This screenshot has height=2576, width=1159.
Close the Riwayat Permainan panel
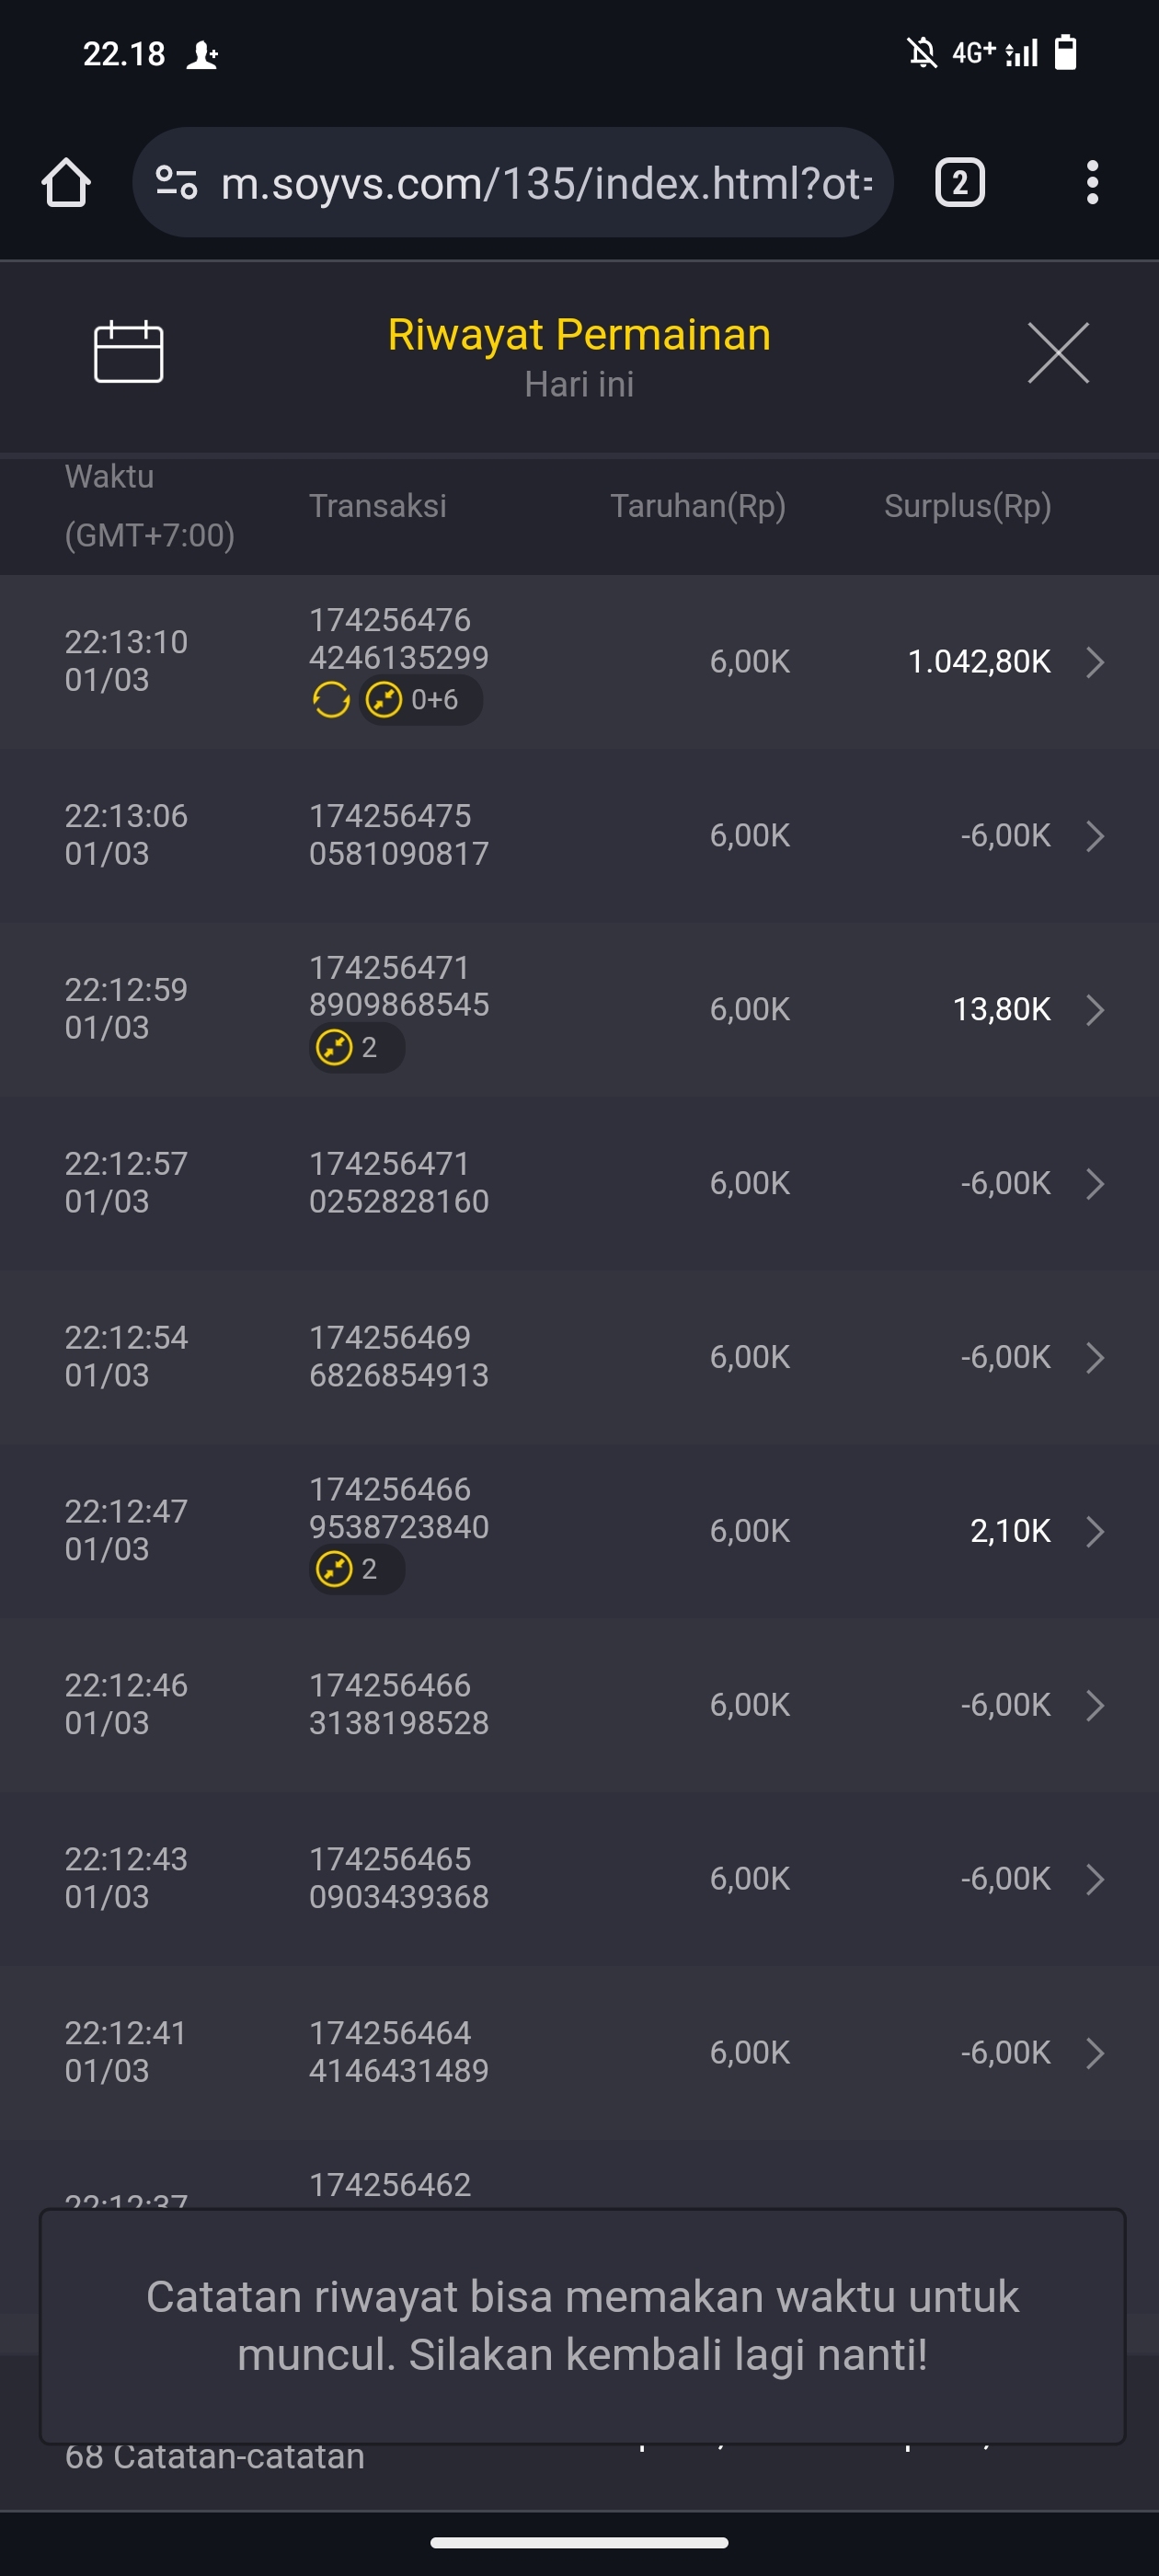click(1058, 353)
